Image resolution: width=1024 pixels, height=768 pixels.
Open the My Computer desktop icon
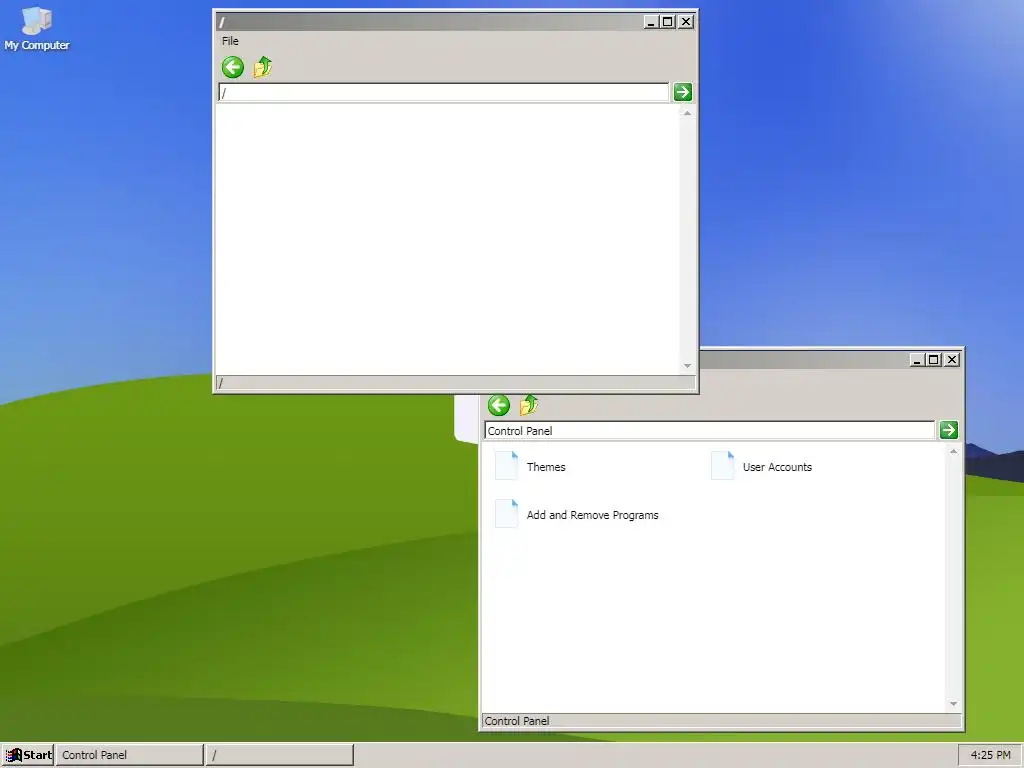point(37,29)
